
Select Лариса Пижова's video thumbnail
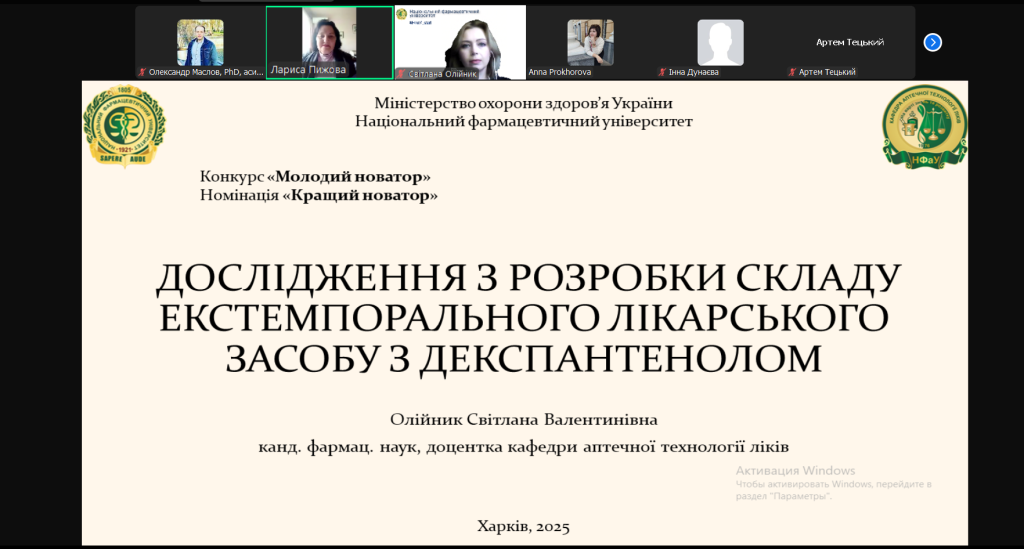pyautogui.click(x=329, y=42)
